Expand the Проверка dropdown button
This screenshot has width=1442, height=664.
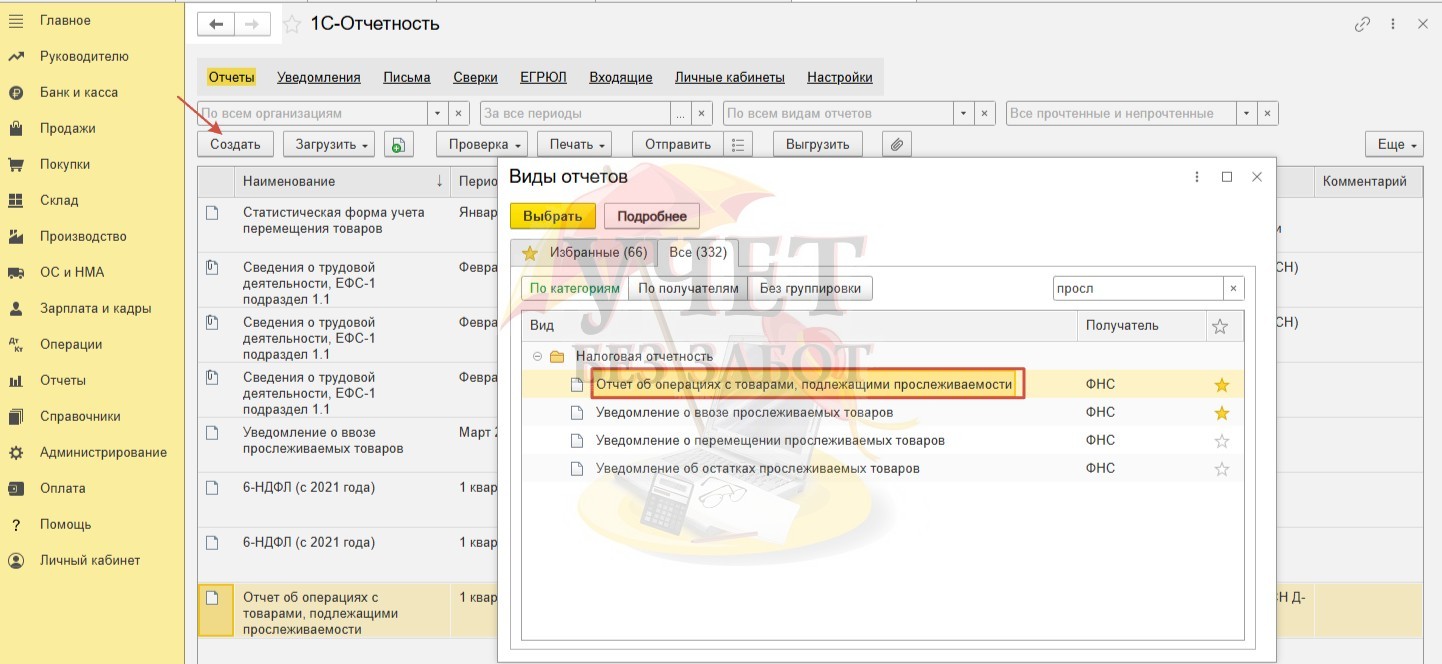pyautogui.click(x=486, y=145)
